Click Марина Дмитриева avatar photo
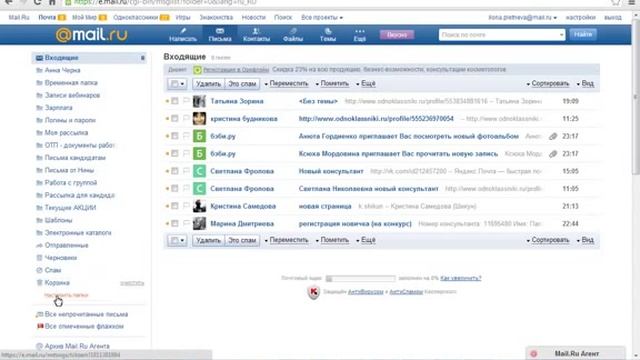 (199, 224)
